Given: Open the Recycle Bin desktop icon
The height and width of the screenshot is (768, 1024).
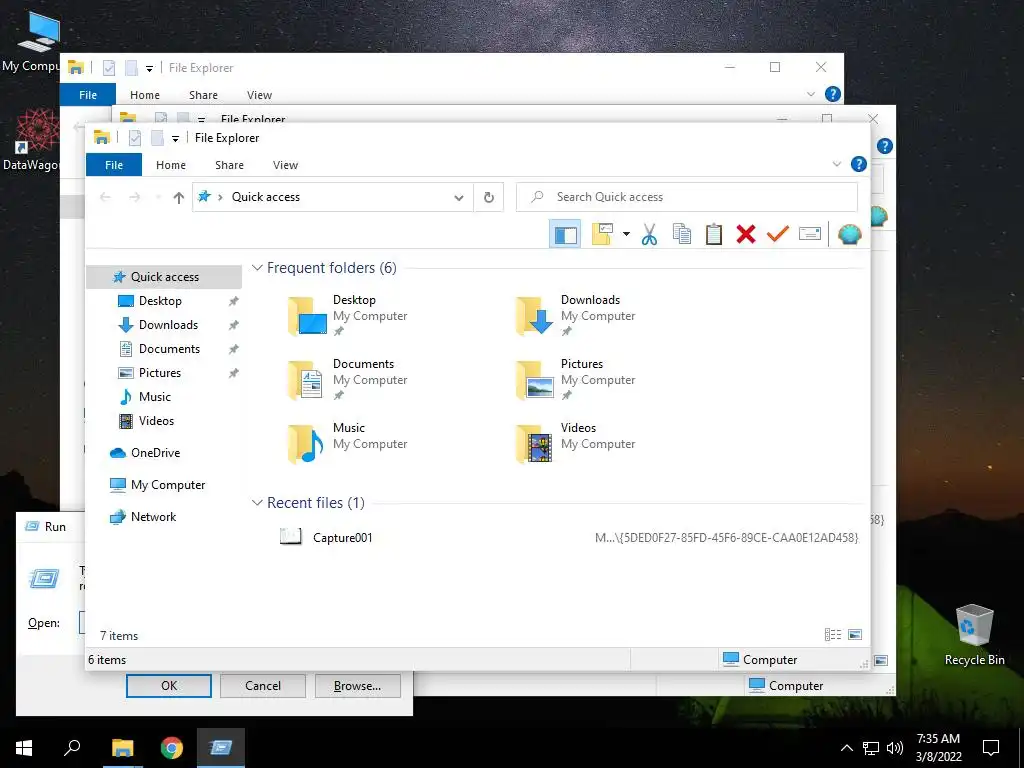Looking at the screenshot, I should pyautogui.click(x=974, y=635).
